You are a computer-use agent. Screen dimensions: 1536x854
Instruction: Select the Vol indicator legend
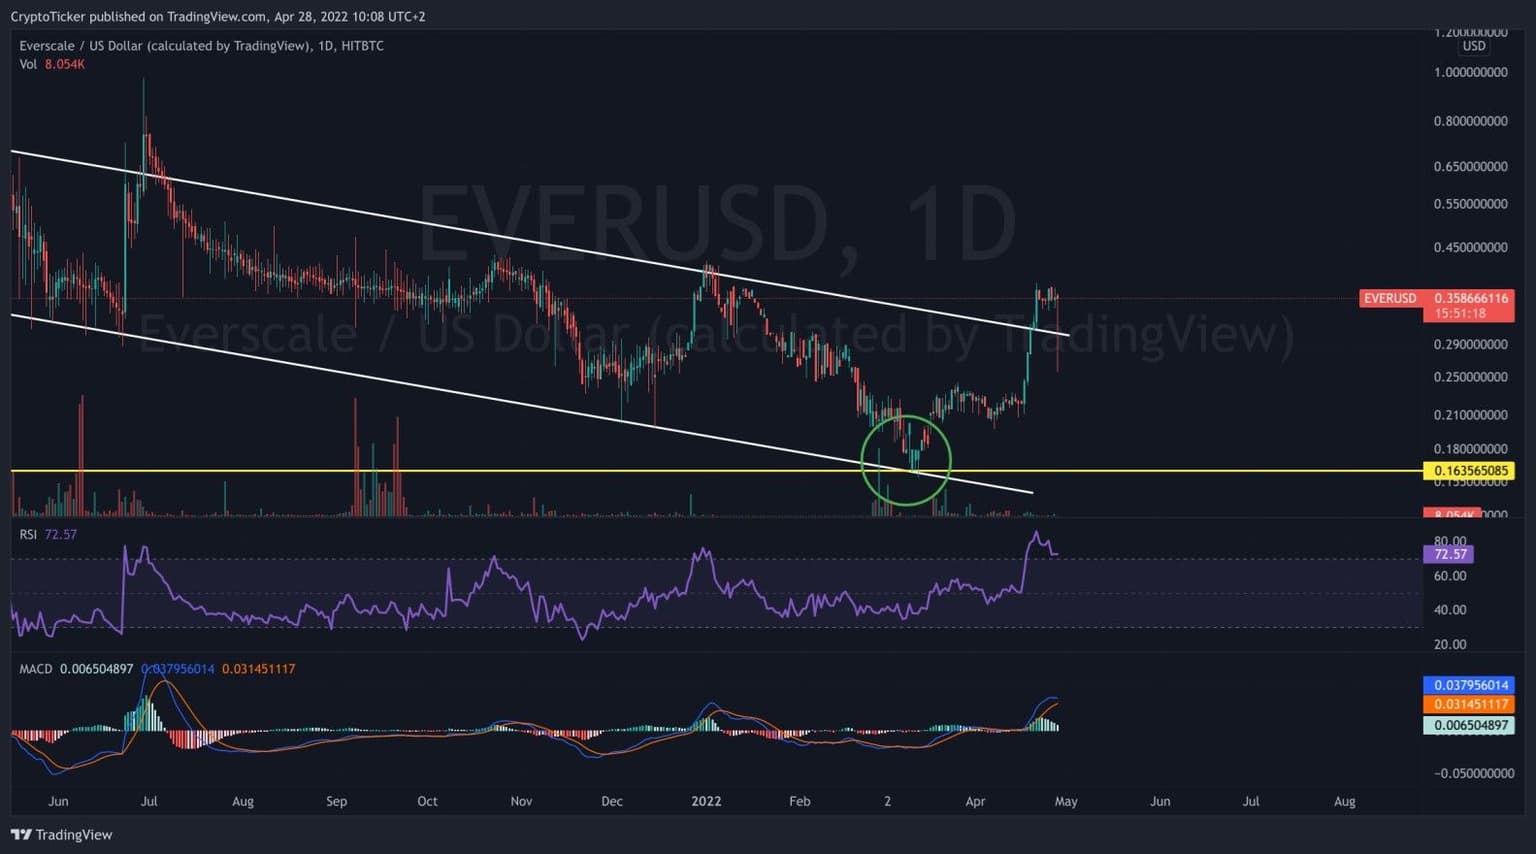pyautogui.click(x=28, y=64)
